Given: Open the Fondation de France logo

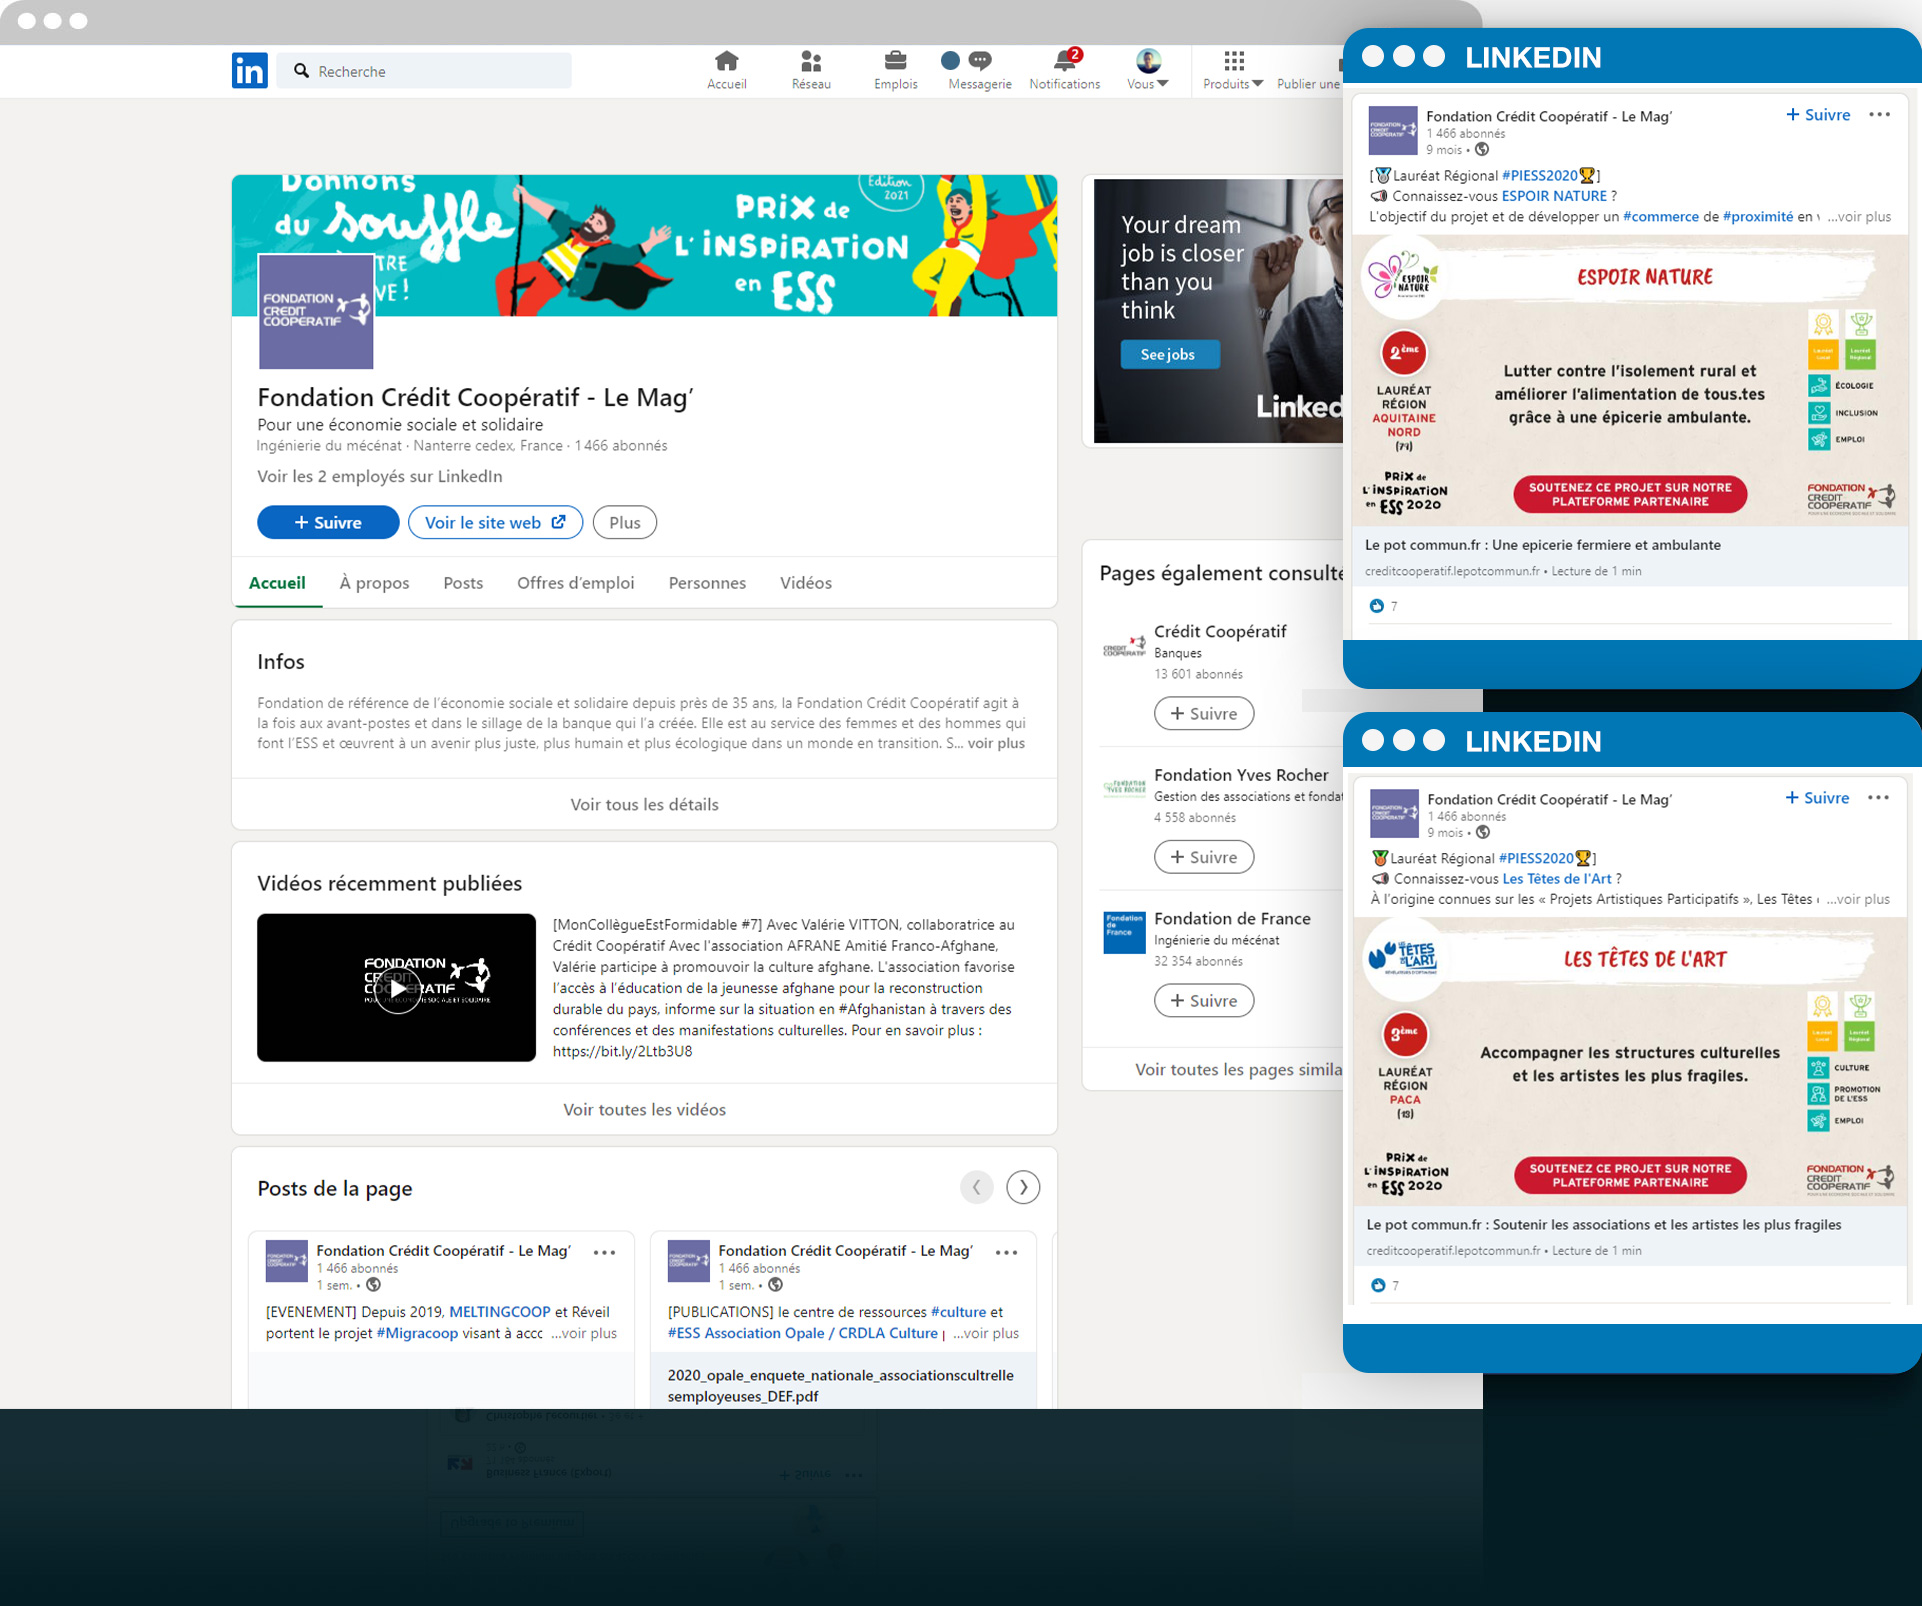Looking at the screenshot, I should (1124, 932).
